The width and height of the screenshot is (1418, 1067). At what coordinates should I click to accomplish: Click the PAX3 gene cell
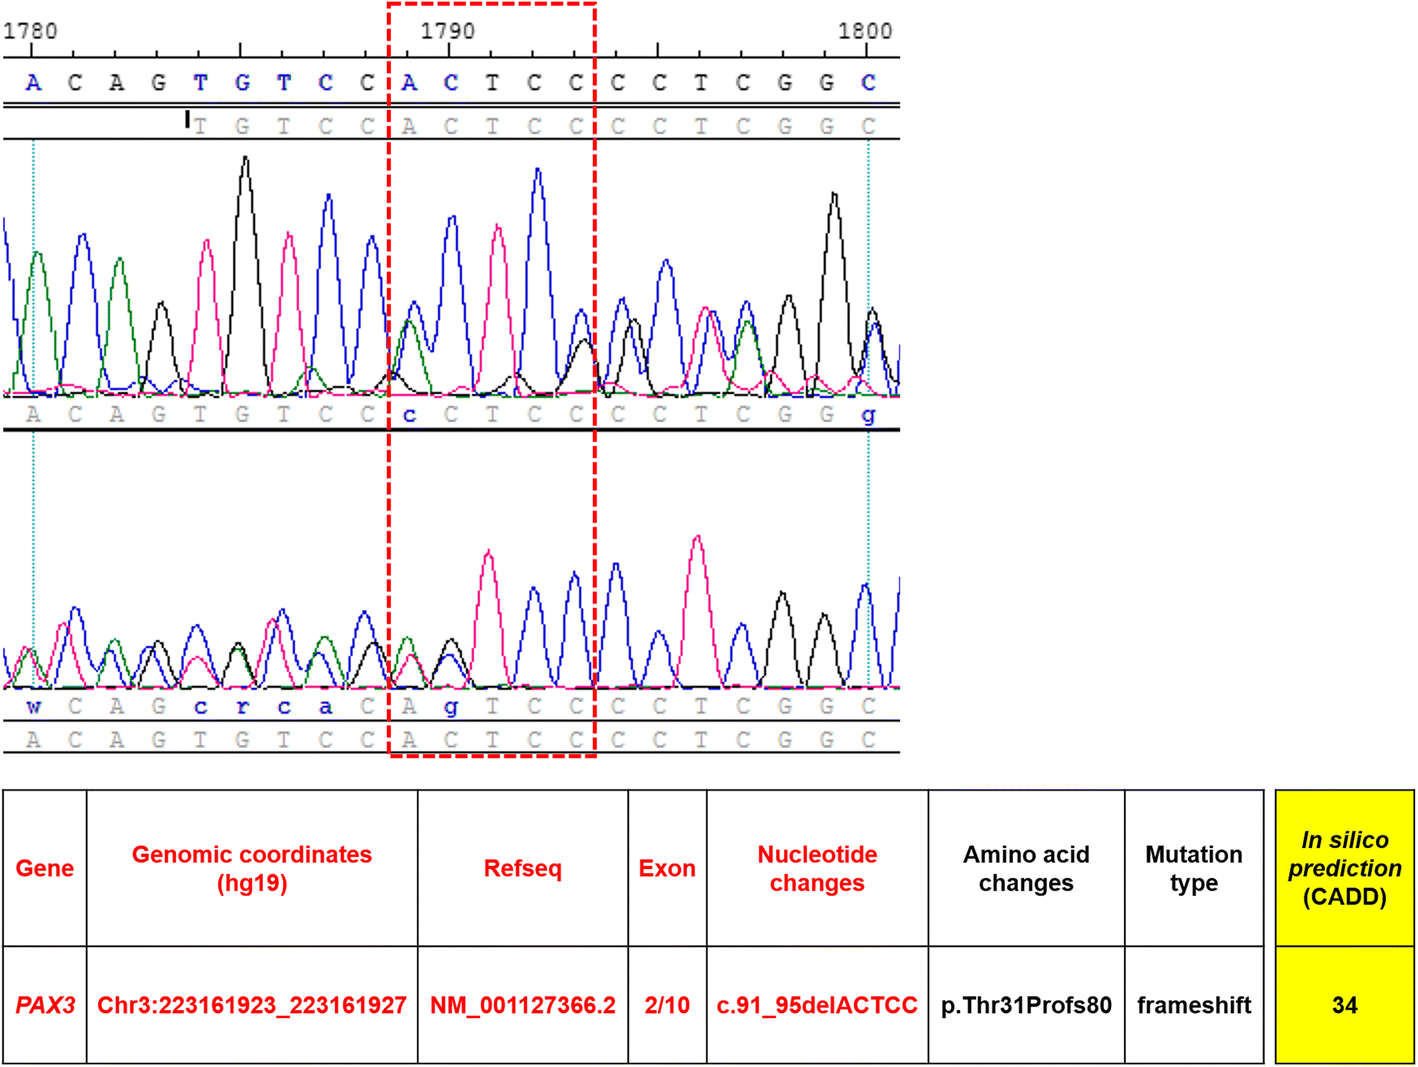(45, 1005)
